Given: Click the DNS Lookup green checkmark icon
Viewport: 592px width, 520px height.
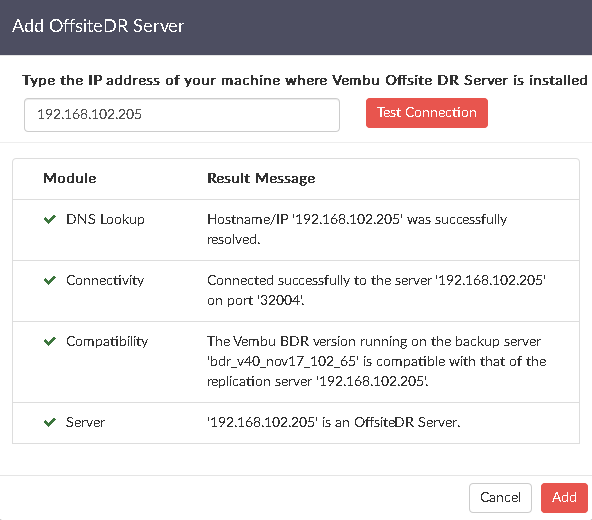Looking at the screenshot, I should click(x=50, y=219).
